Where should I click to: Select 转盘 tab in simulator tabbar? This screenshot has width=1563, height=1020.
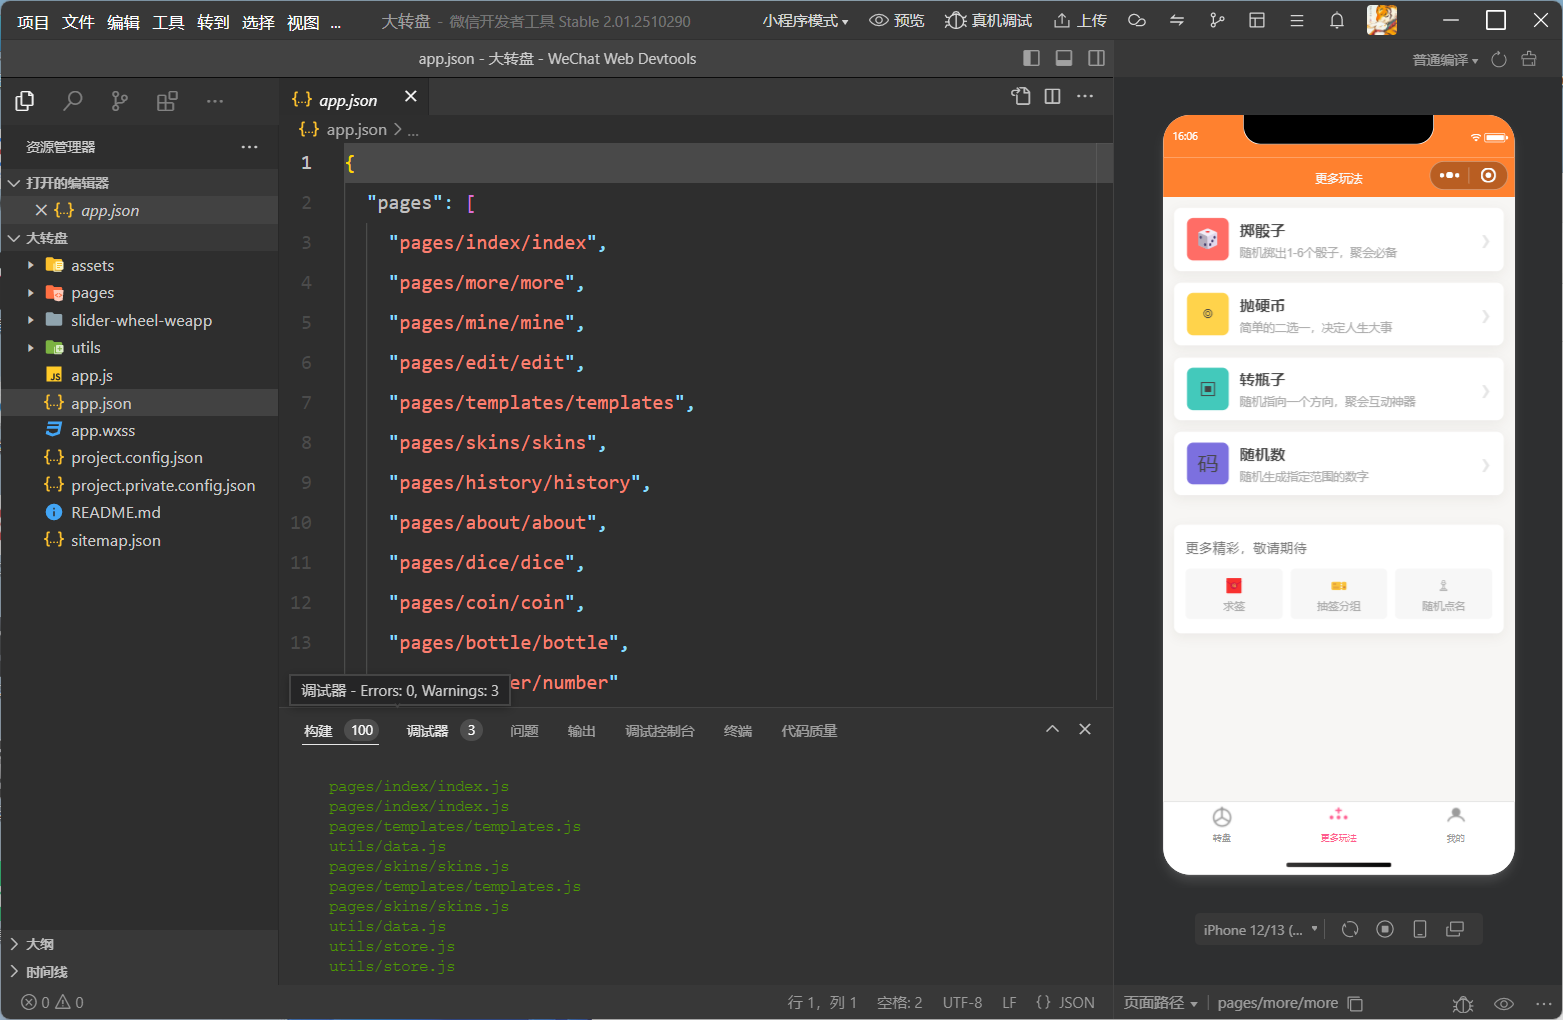point(1222,825)
